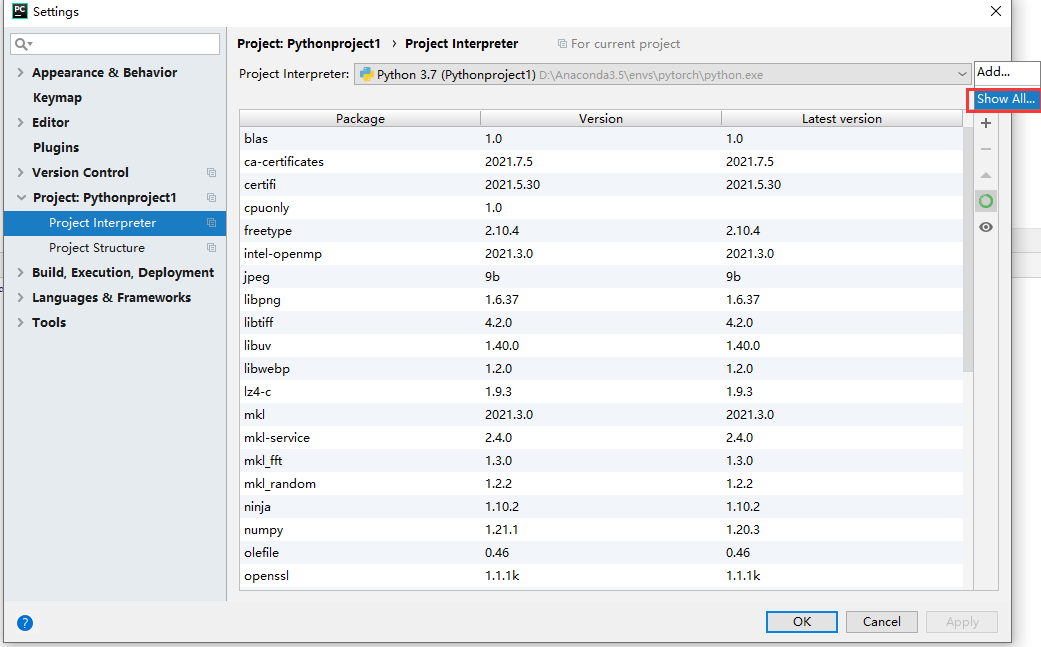Expand the Languages & Frameworks section

20,297
